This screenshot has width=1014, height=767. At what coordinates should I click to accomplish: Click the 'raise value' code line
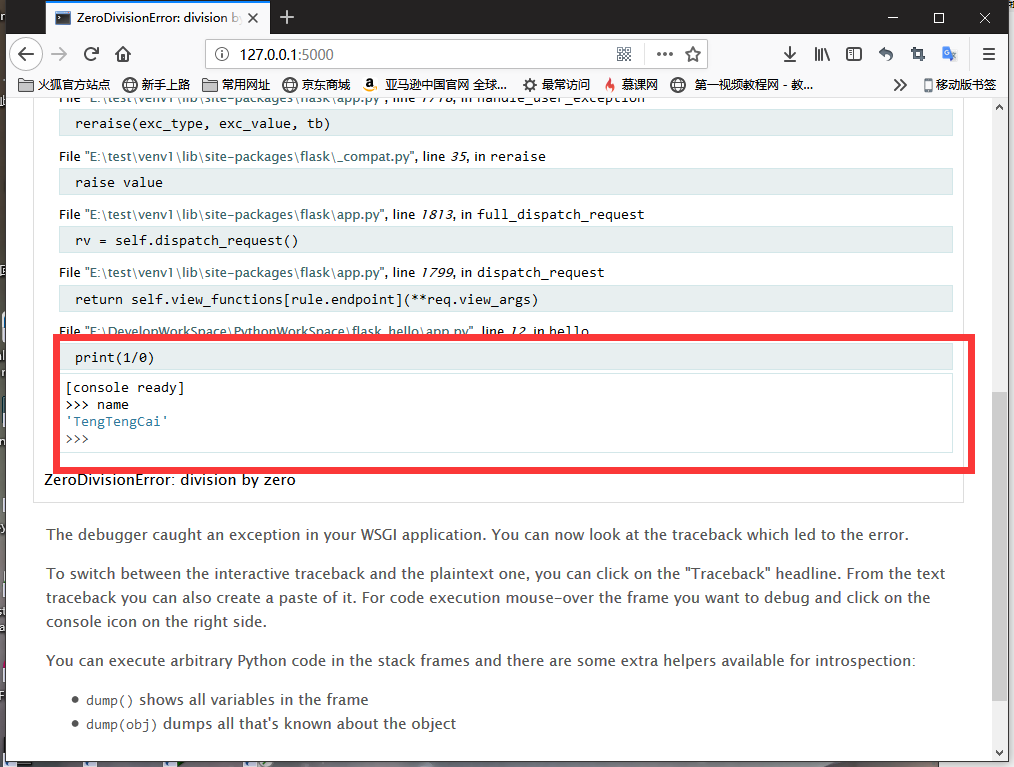[505, 182]
